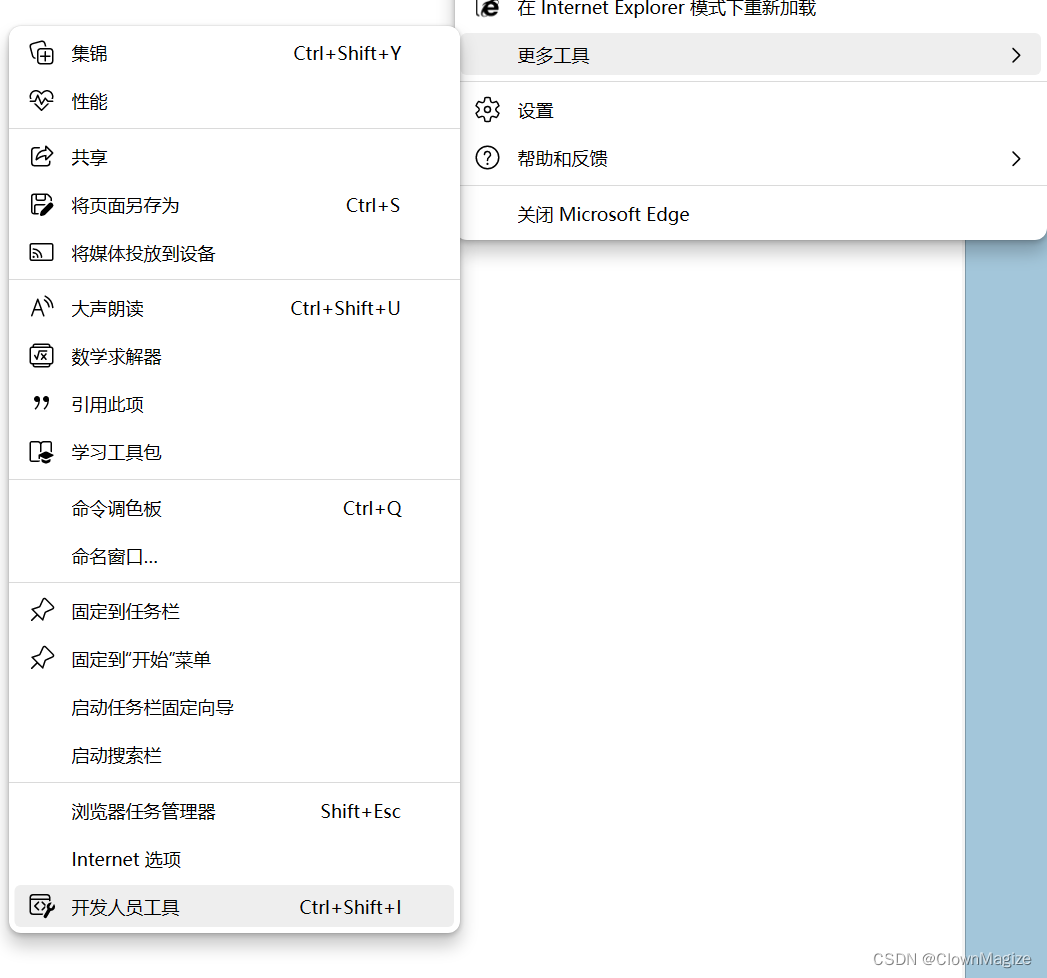Screen dimensions: 1047x978
Task: Click the Shift+Esc shortcut text
Action: [x=361, y=812]
